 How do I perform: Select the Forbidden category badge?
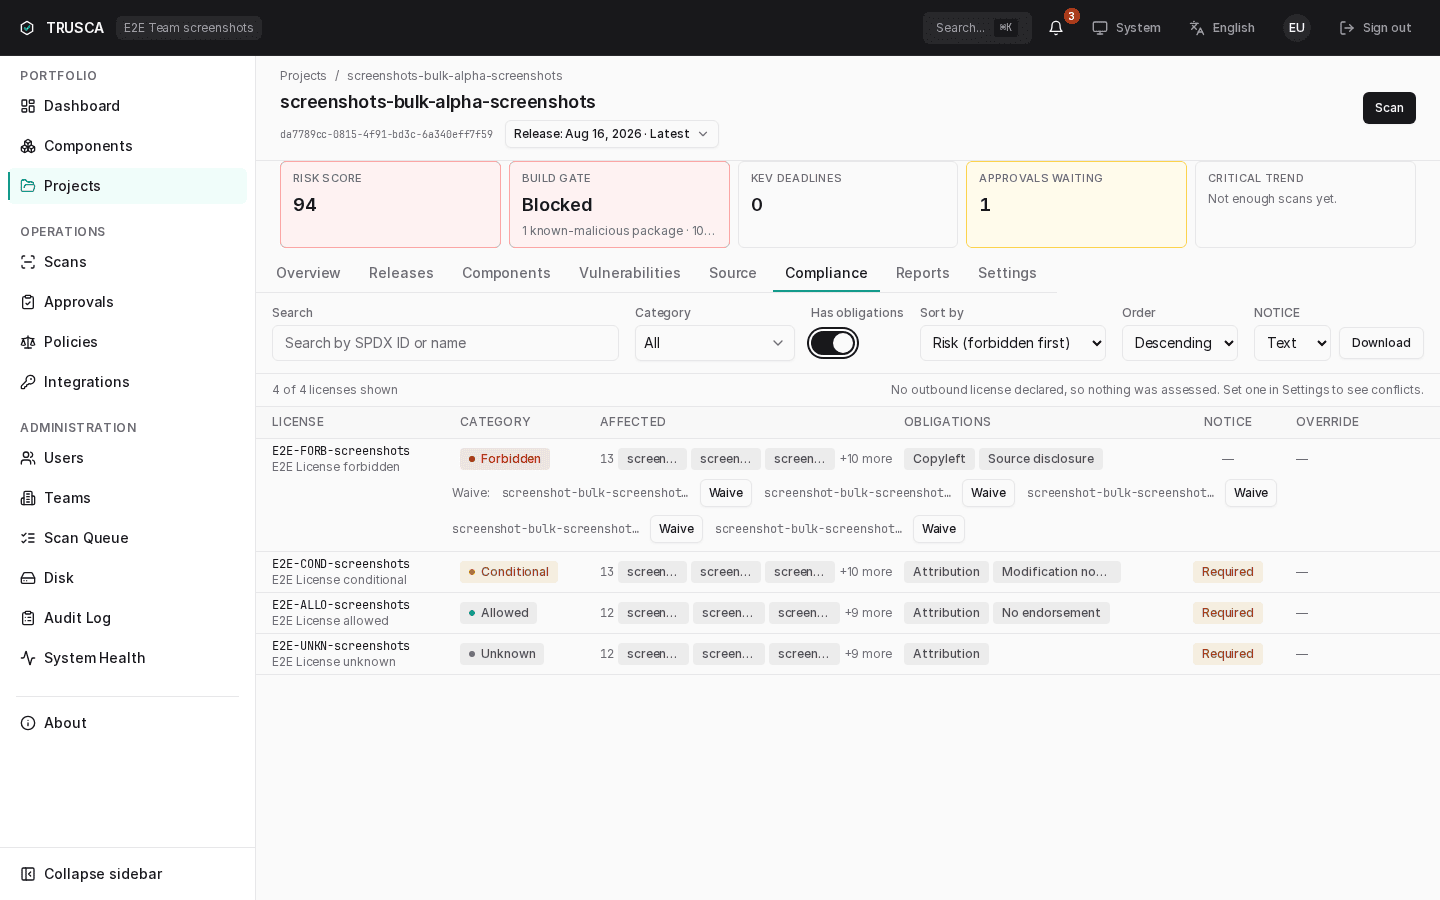click(x=505, y=459)
